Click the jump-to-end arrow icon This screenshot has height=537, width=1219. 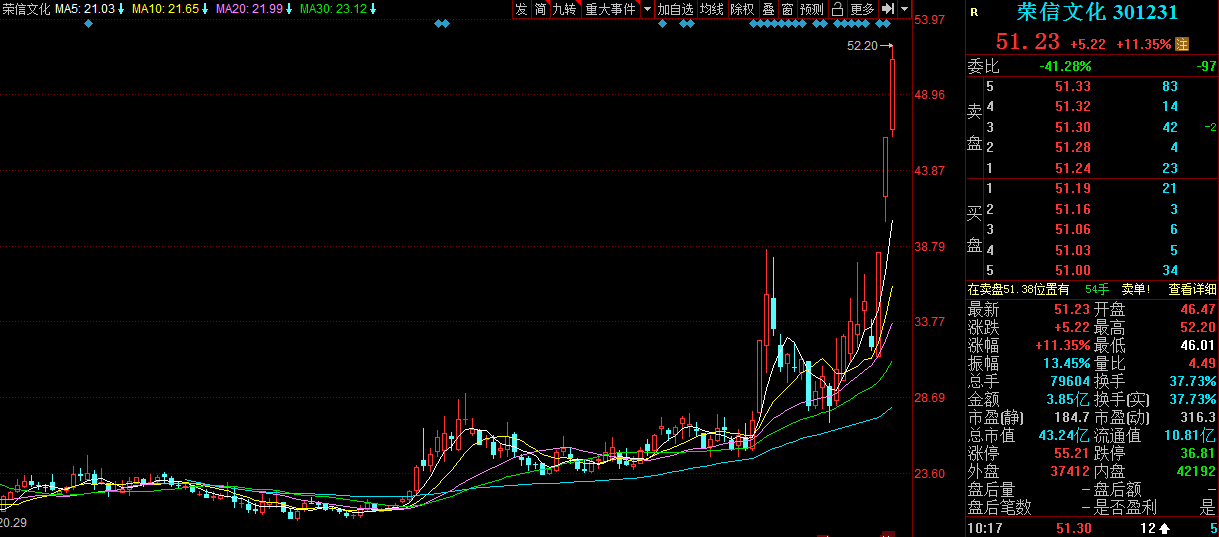(887, 9)
